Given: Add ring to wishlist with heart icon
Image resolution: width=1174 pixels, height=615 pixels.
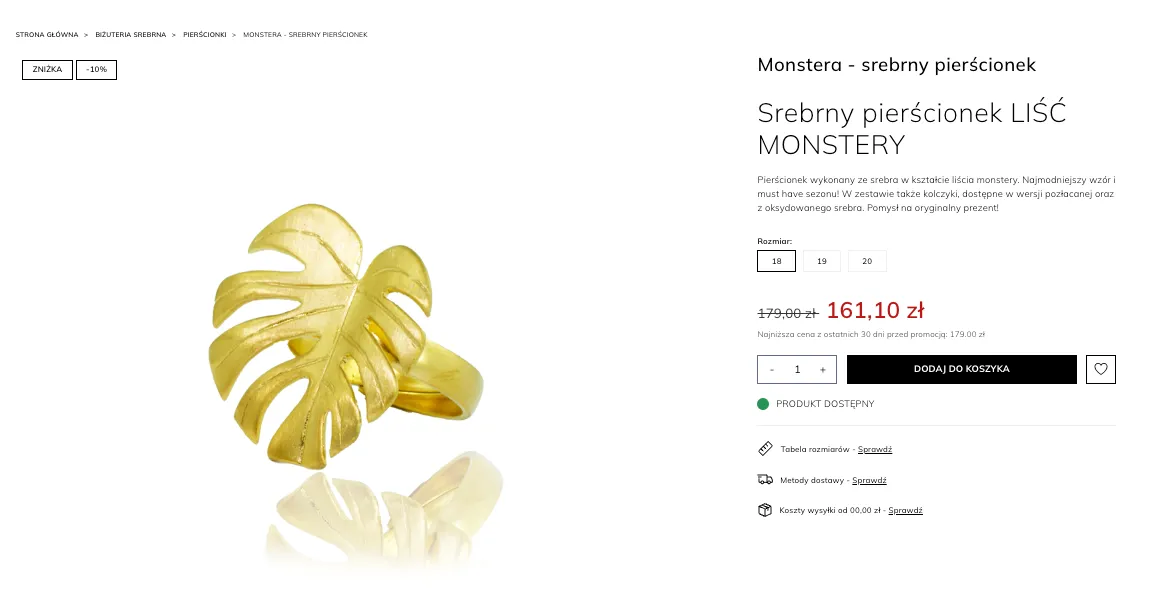Looking at the screenshot, I should click(x=1101, y=369).
